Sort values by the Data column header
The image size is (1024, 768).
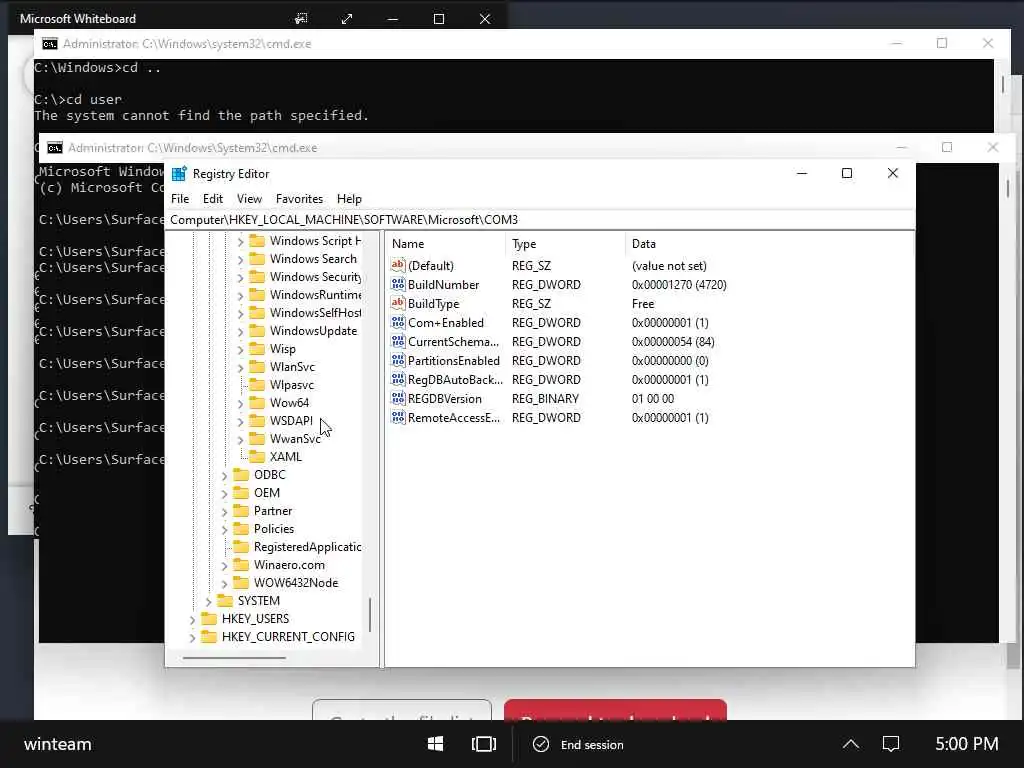pos(769,244)
